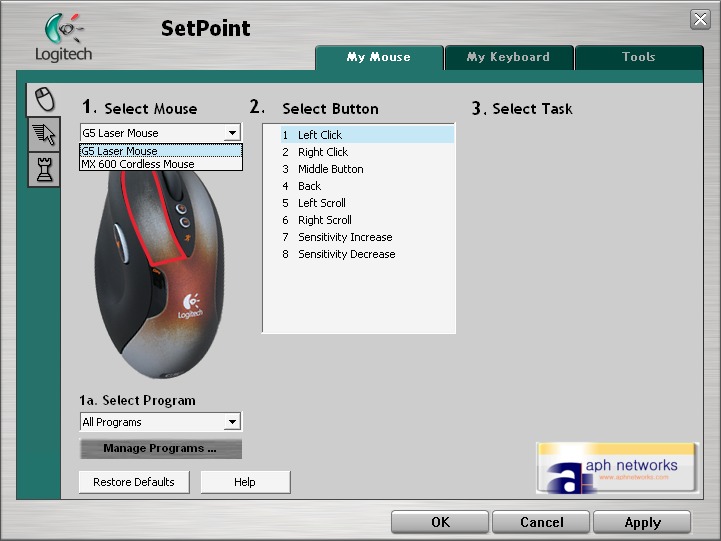Image resolution: width=721 pixels, height=541 pixels.
Task: Choose MX 600 Cordless Mouse from list
Action: click(138, 164)
